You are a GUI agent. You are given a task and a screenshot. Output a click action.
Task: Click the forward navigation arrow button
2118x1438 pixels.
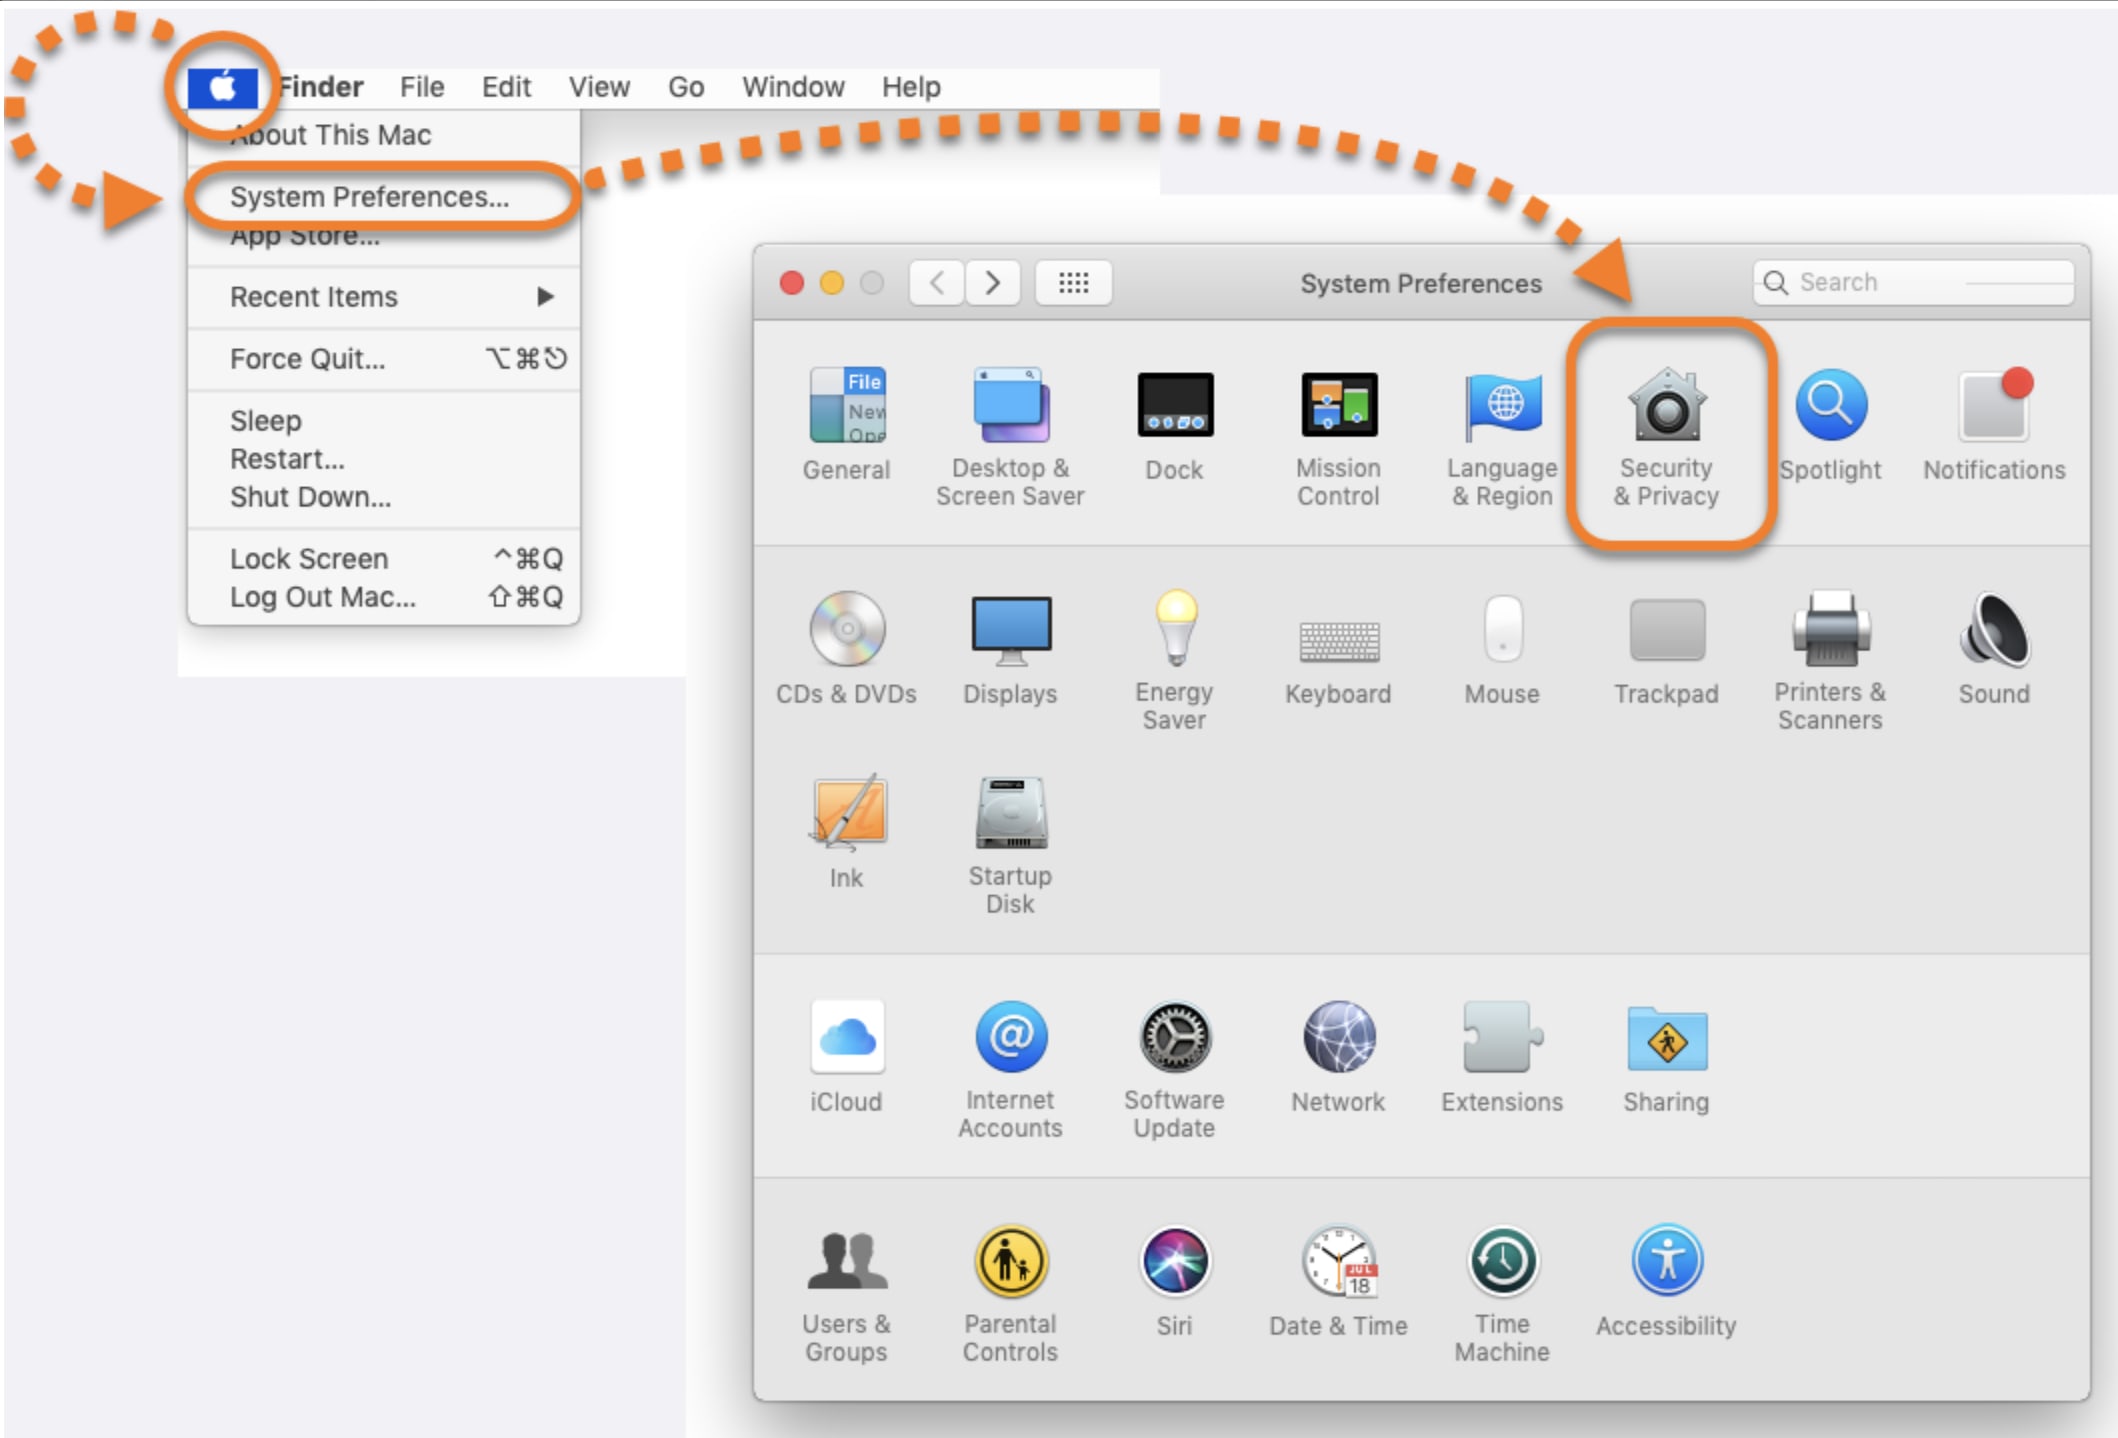tap(992, 283)
